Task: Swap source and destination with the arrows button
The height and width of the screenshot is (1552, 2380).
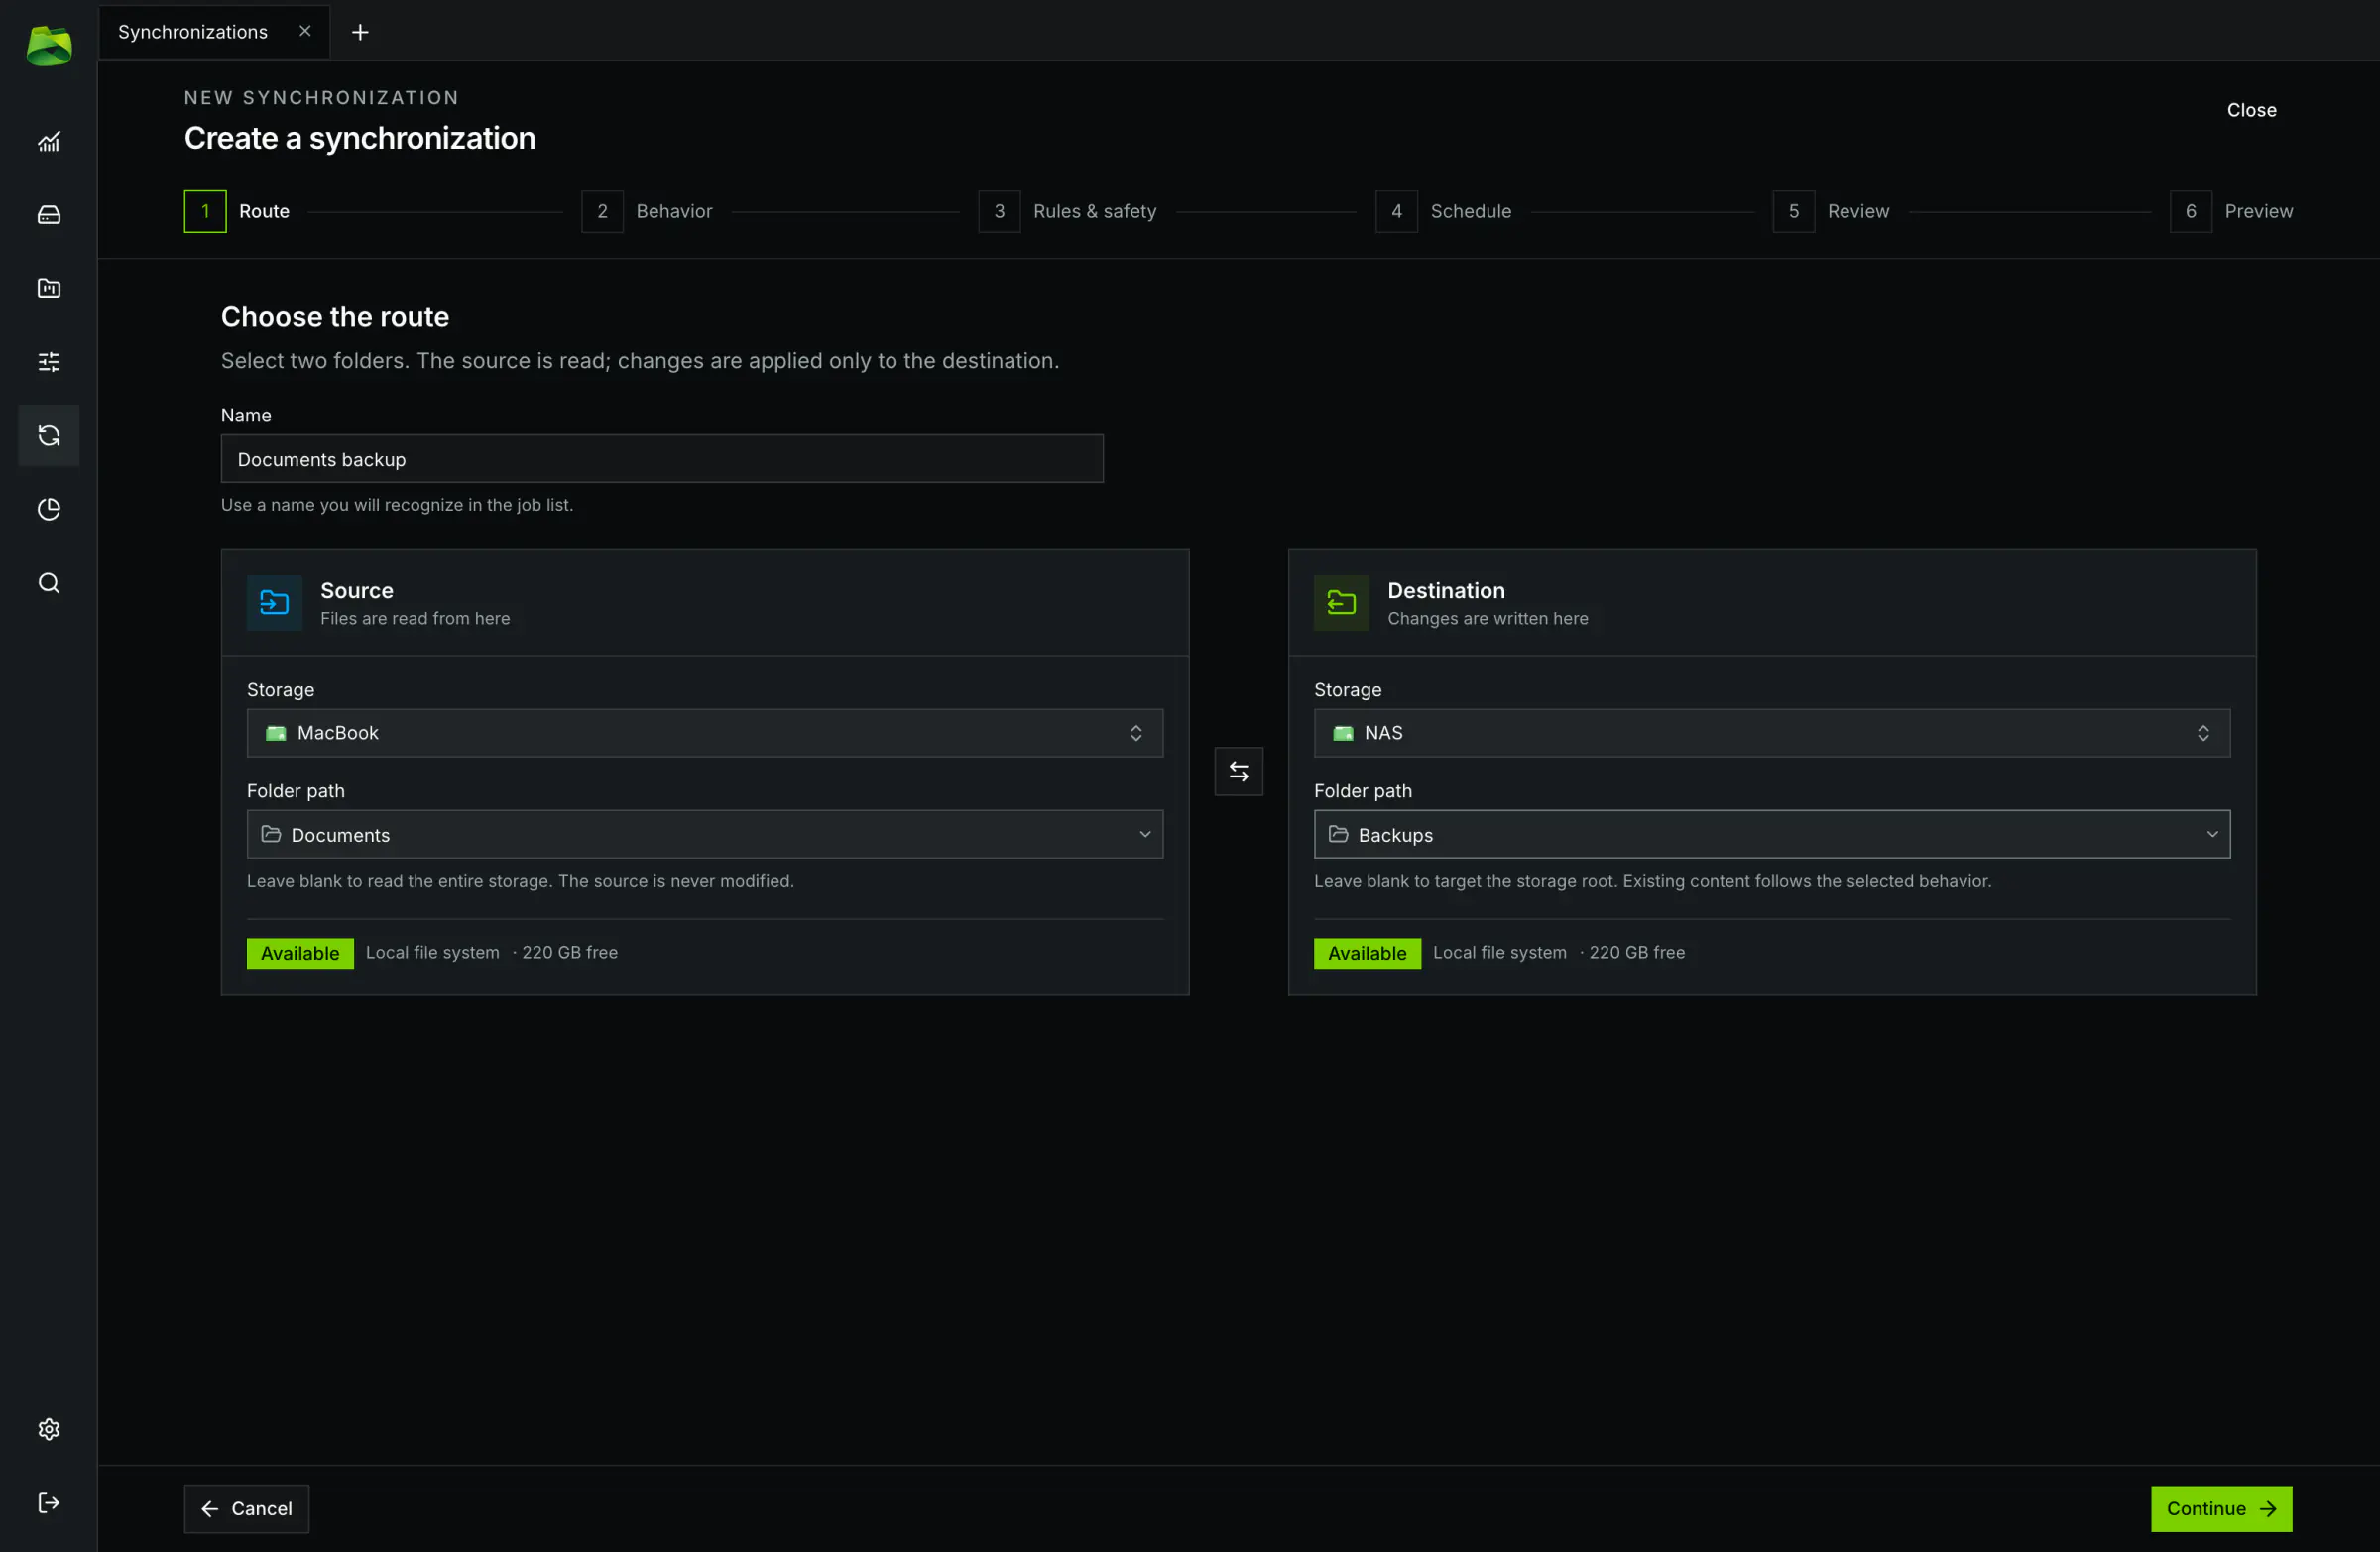Action: pyautogui.click(x=1238, y=771)
